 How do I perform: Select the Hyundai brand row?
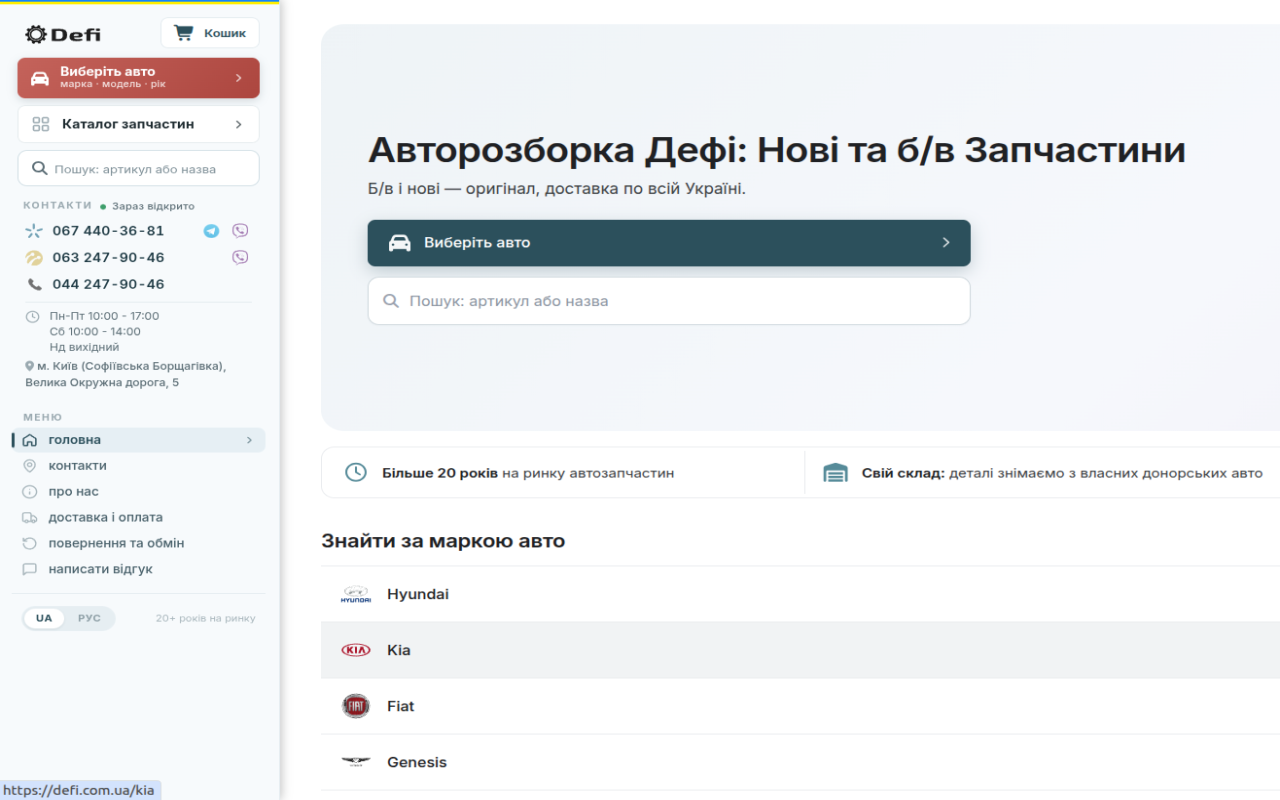[800, 595]
